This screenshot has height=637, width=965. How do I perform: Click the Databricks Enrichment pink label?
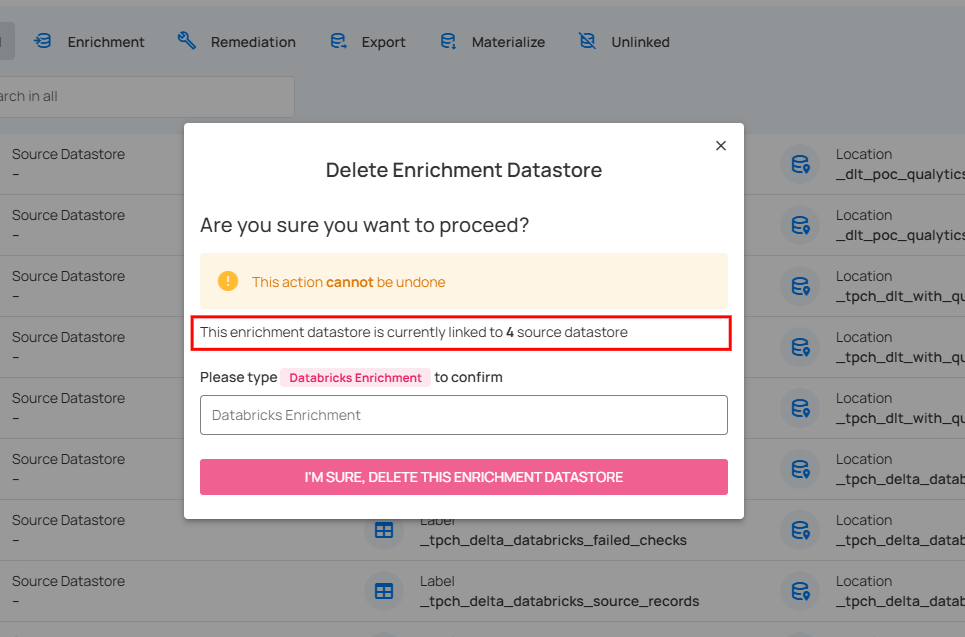355,377
